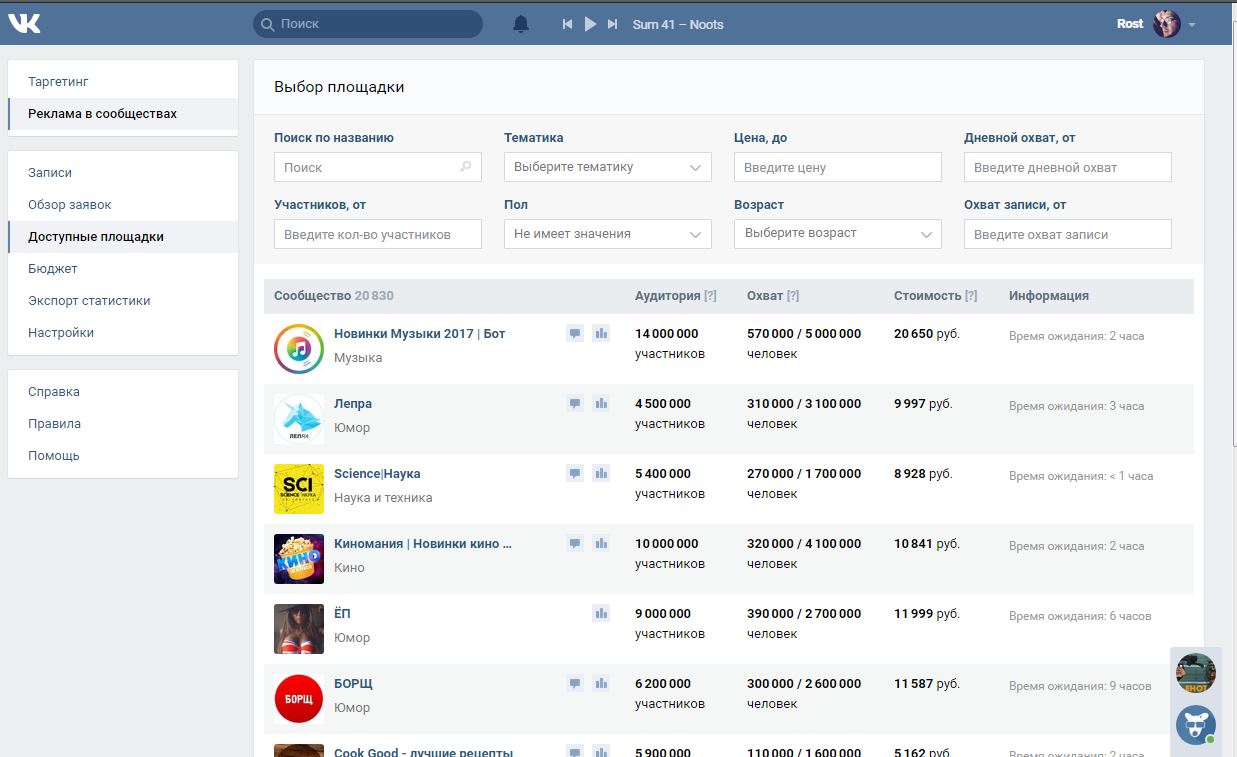Open statistics icon for Новинки Музыки 2017
The width and height of the screenshot is (1237, 757).
coord(601,333)
